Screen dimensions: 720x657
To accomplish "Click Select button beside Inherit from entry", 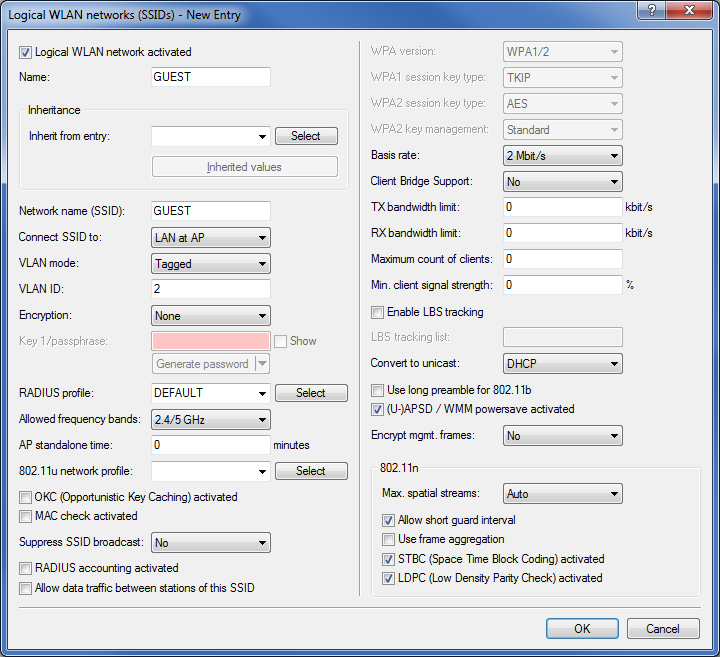I will (x=306, y=136).
